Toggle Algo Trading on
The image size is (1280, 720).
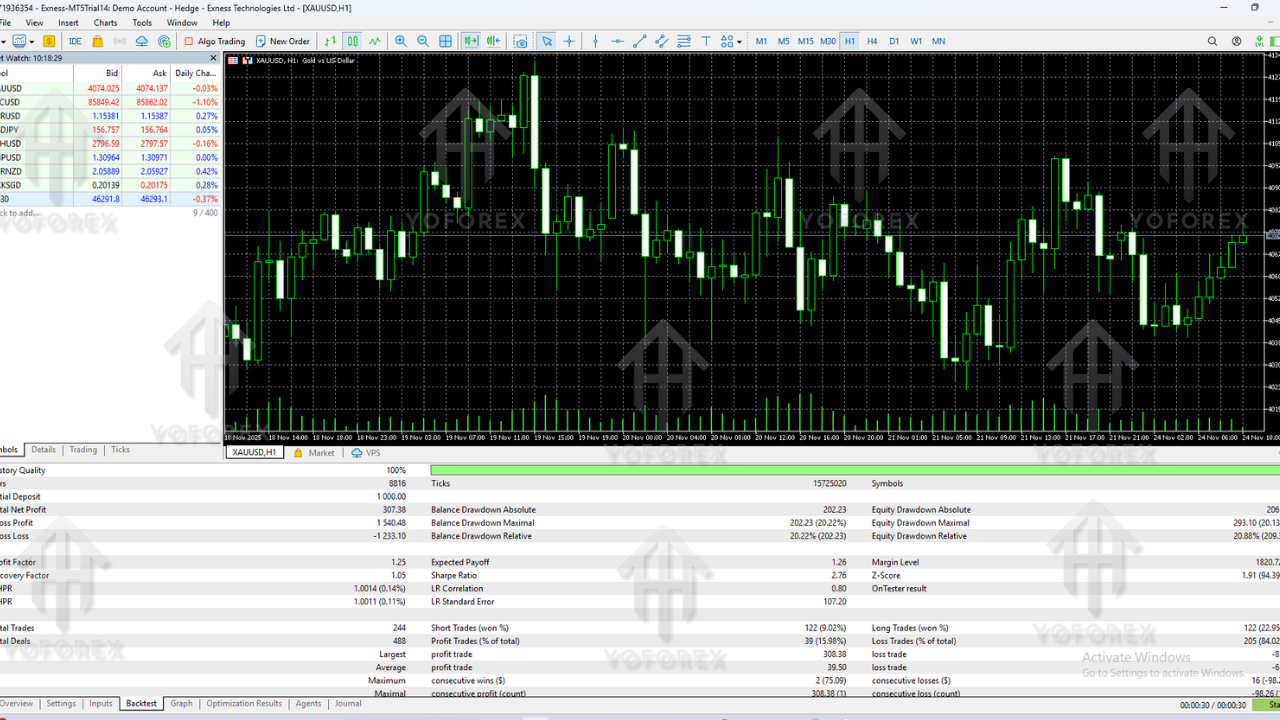(213, 41)
